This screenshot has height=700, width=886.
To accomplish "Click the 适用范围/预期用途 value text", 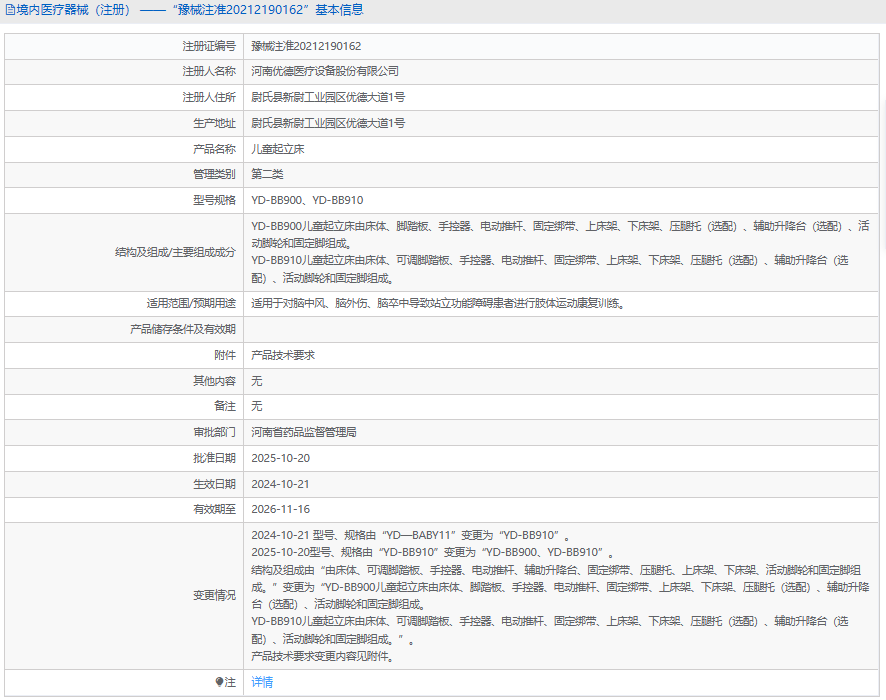I will pyautogui.click(x=438, y=303).
